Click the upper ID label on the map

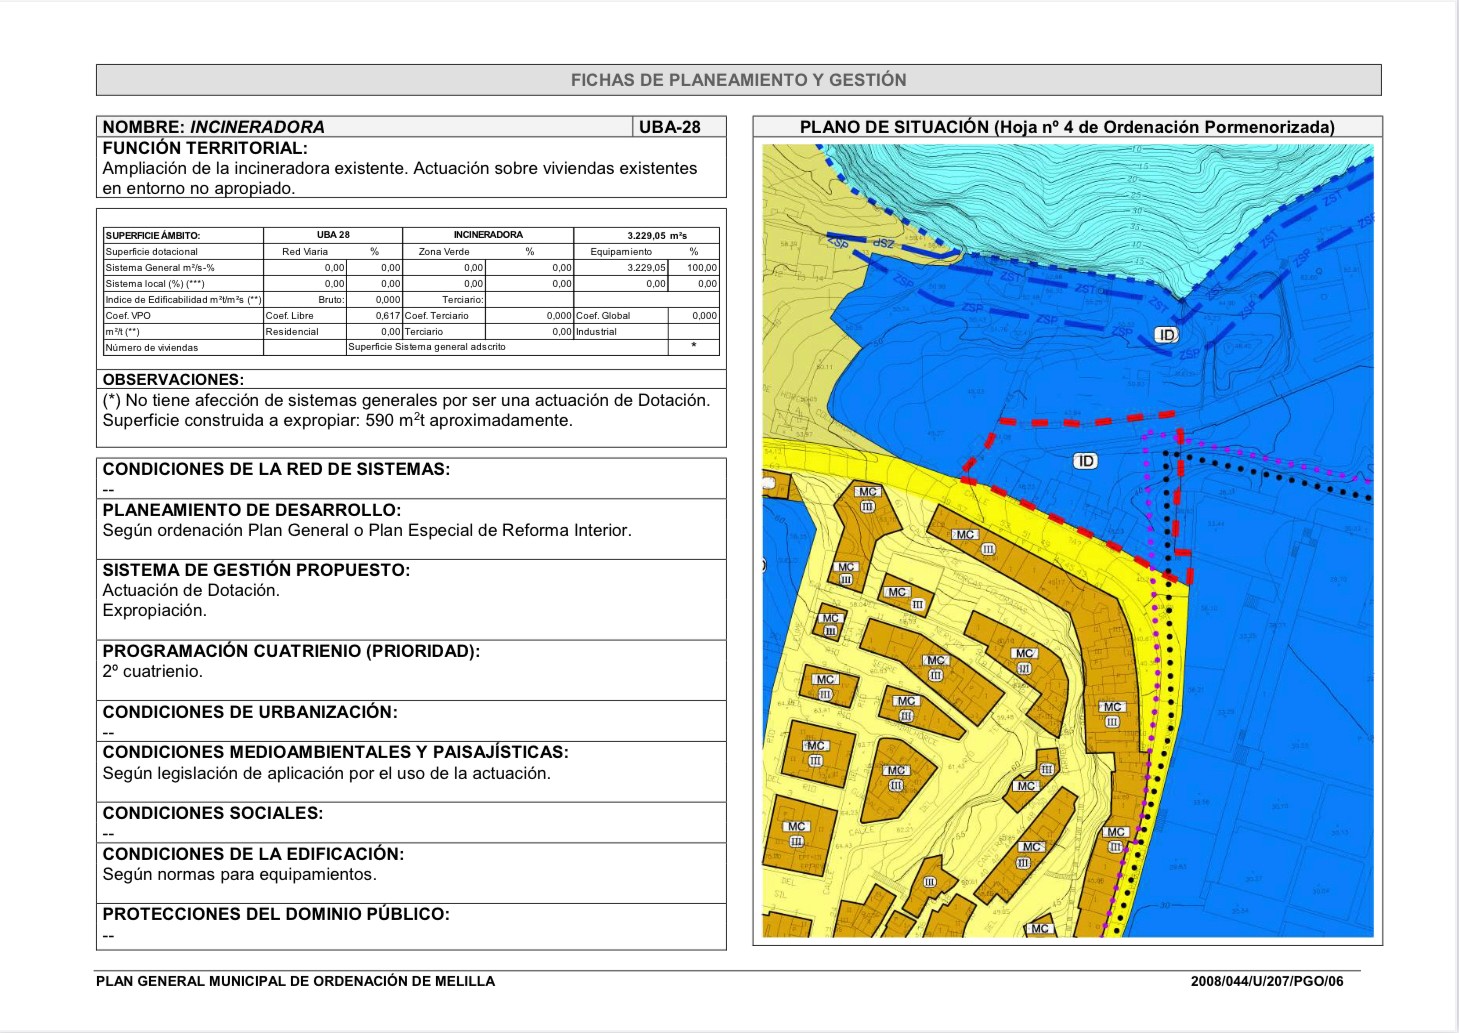tap(1167, 335)
